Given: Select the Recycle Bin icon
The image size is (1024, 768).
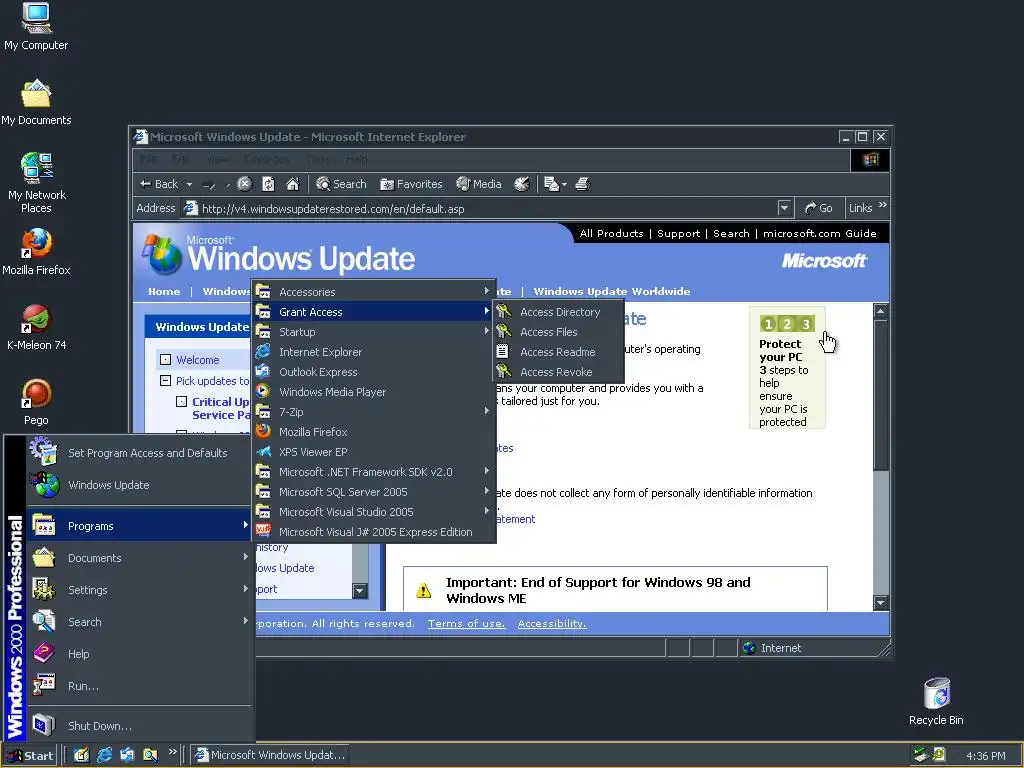Looking at the screenshot, I should (x=936, y=701).
